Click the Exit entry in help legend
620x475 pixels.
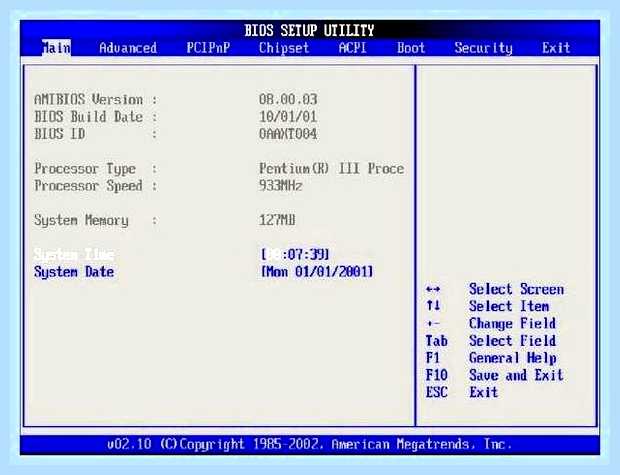(484, 392)
